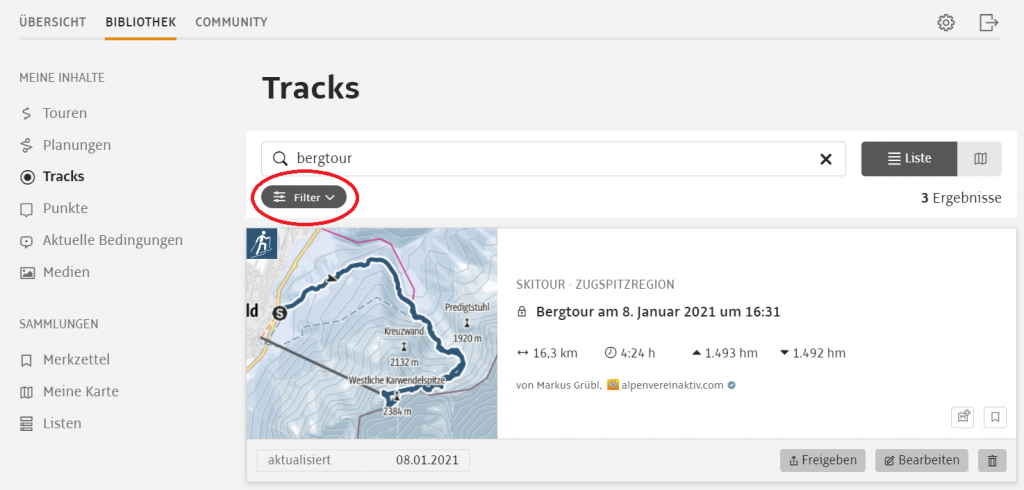This screenshot has height=490, width=1024.
Task: Click the trash icon to delete track
Action: pos(992,461)
